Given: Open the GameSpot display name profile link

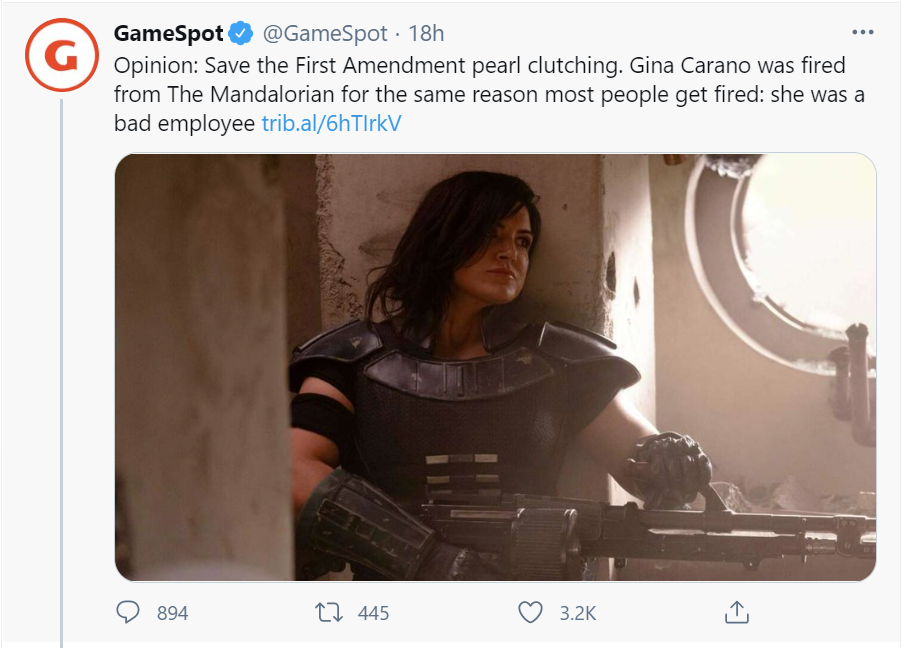Looking at the screenshot, I should [x=168, y=34].
